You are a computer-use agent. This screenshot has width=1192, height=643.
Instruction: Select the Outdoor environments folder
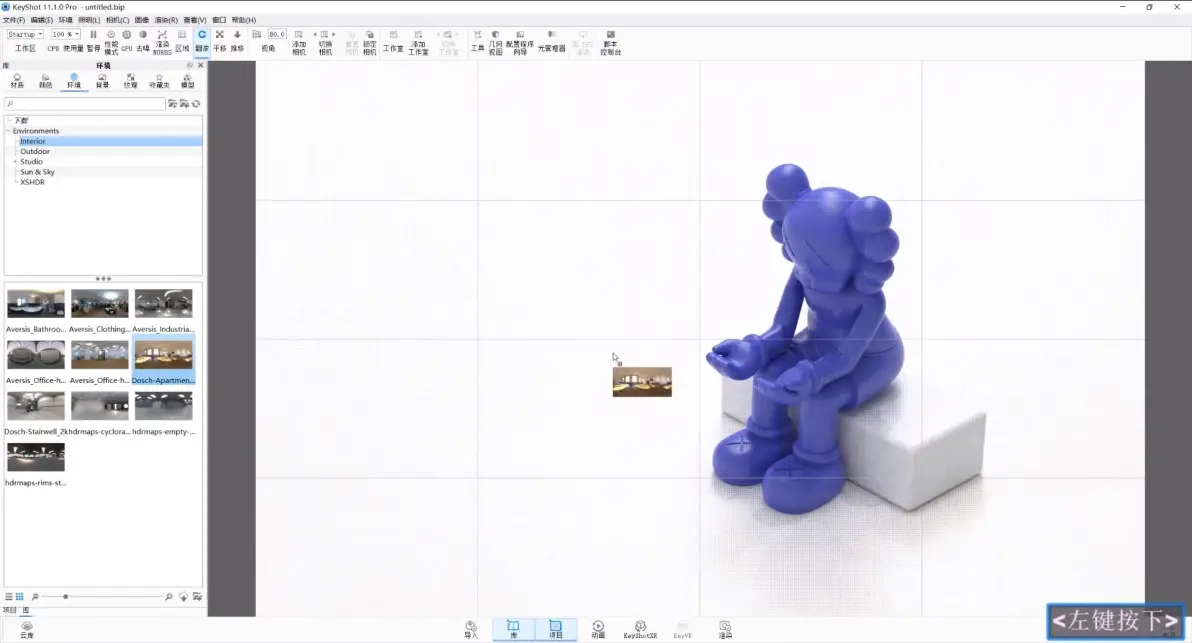[35, 151]
